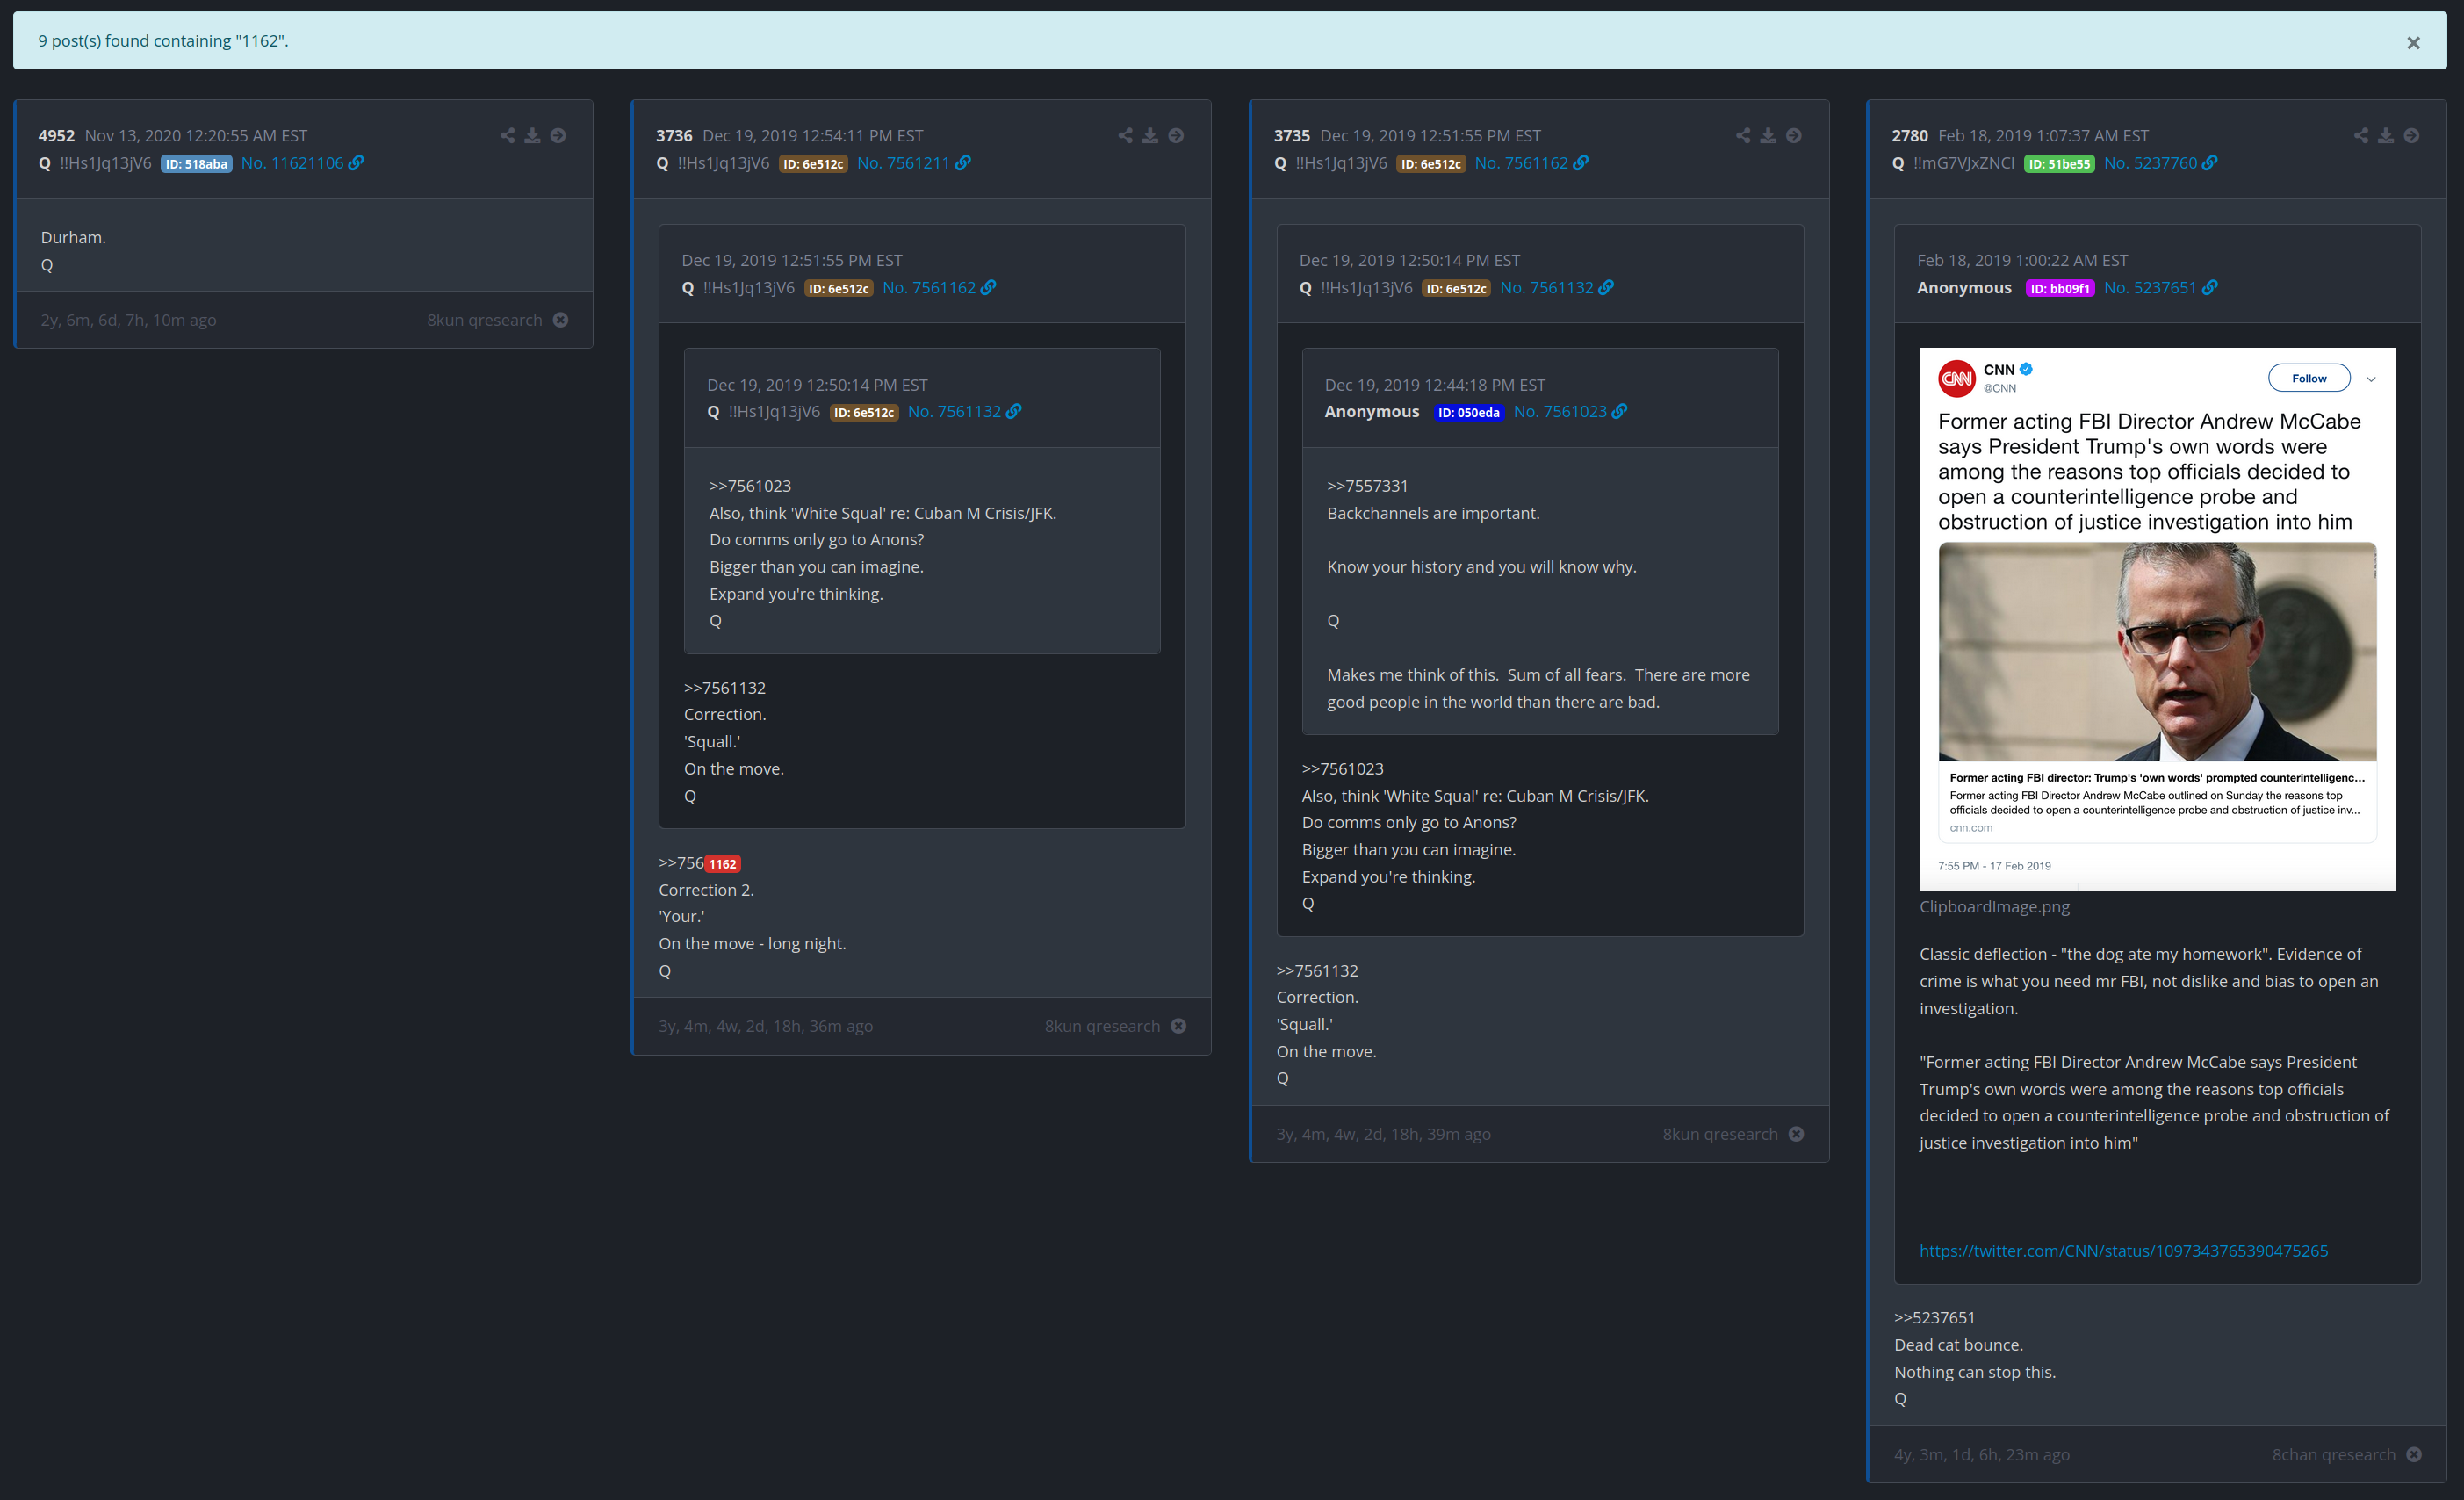Dismiss the search results alert banner
The width and height of the screenshot is (2464, 1500).
point(2413,43)
